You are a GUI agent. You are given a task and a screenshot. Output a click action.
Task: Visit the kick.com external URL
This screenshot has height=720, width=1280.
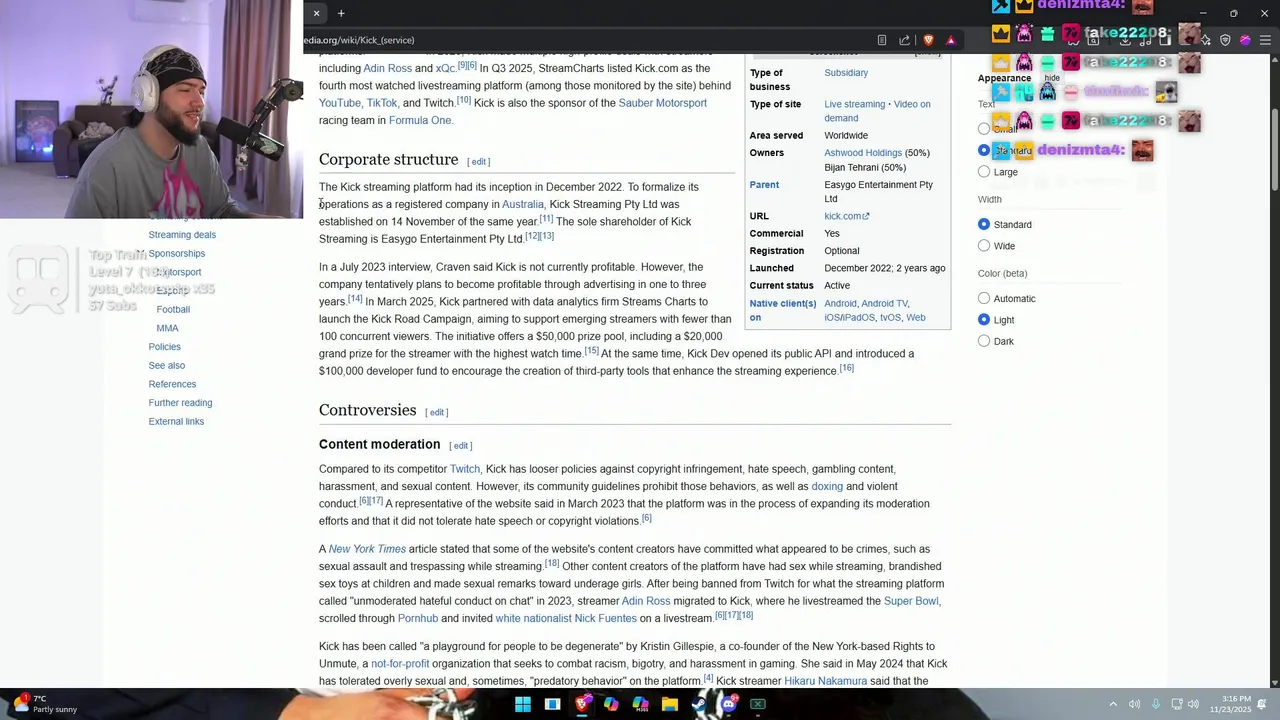(847, 216)
